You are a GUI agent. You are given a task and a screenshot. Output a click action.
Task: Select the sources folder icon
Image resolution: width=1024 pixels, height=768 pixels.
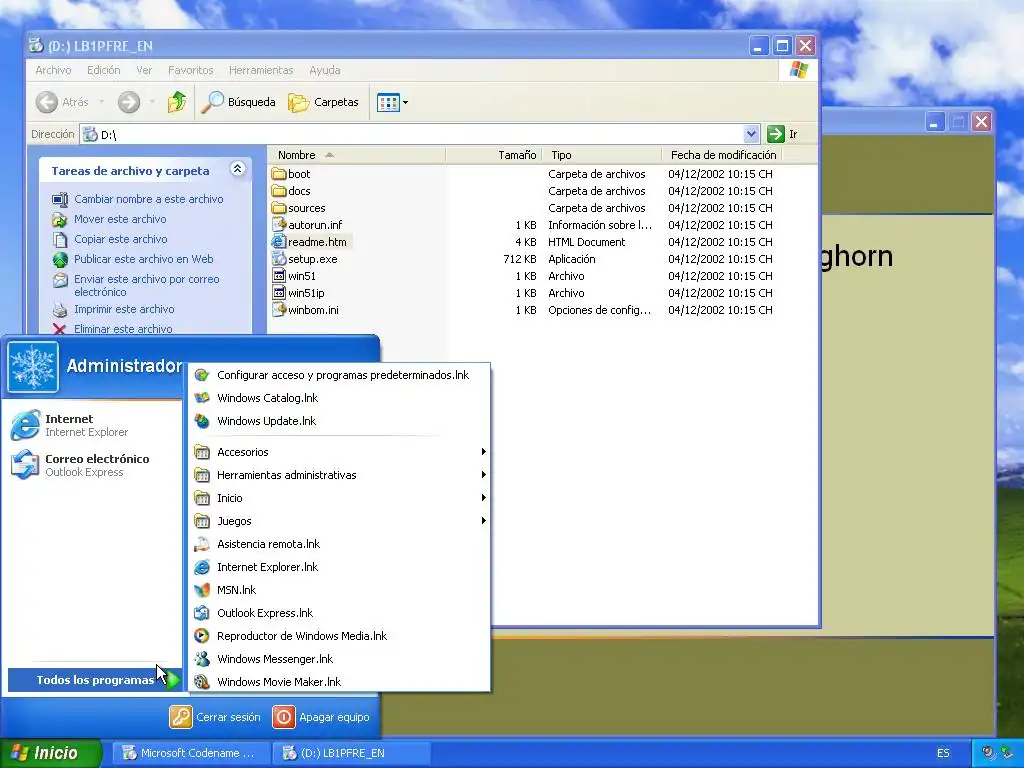point(279,208)
